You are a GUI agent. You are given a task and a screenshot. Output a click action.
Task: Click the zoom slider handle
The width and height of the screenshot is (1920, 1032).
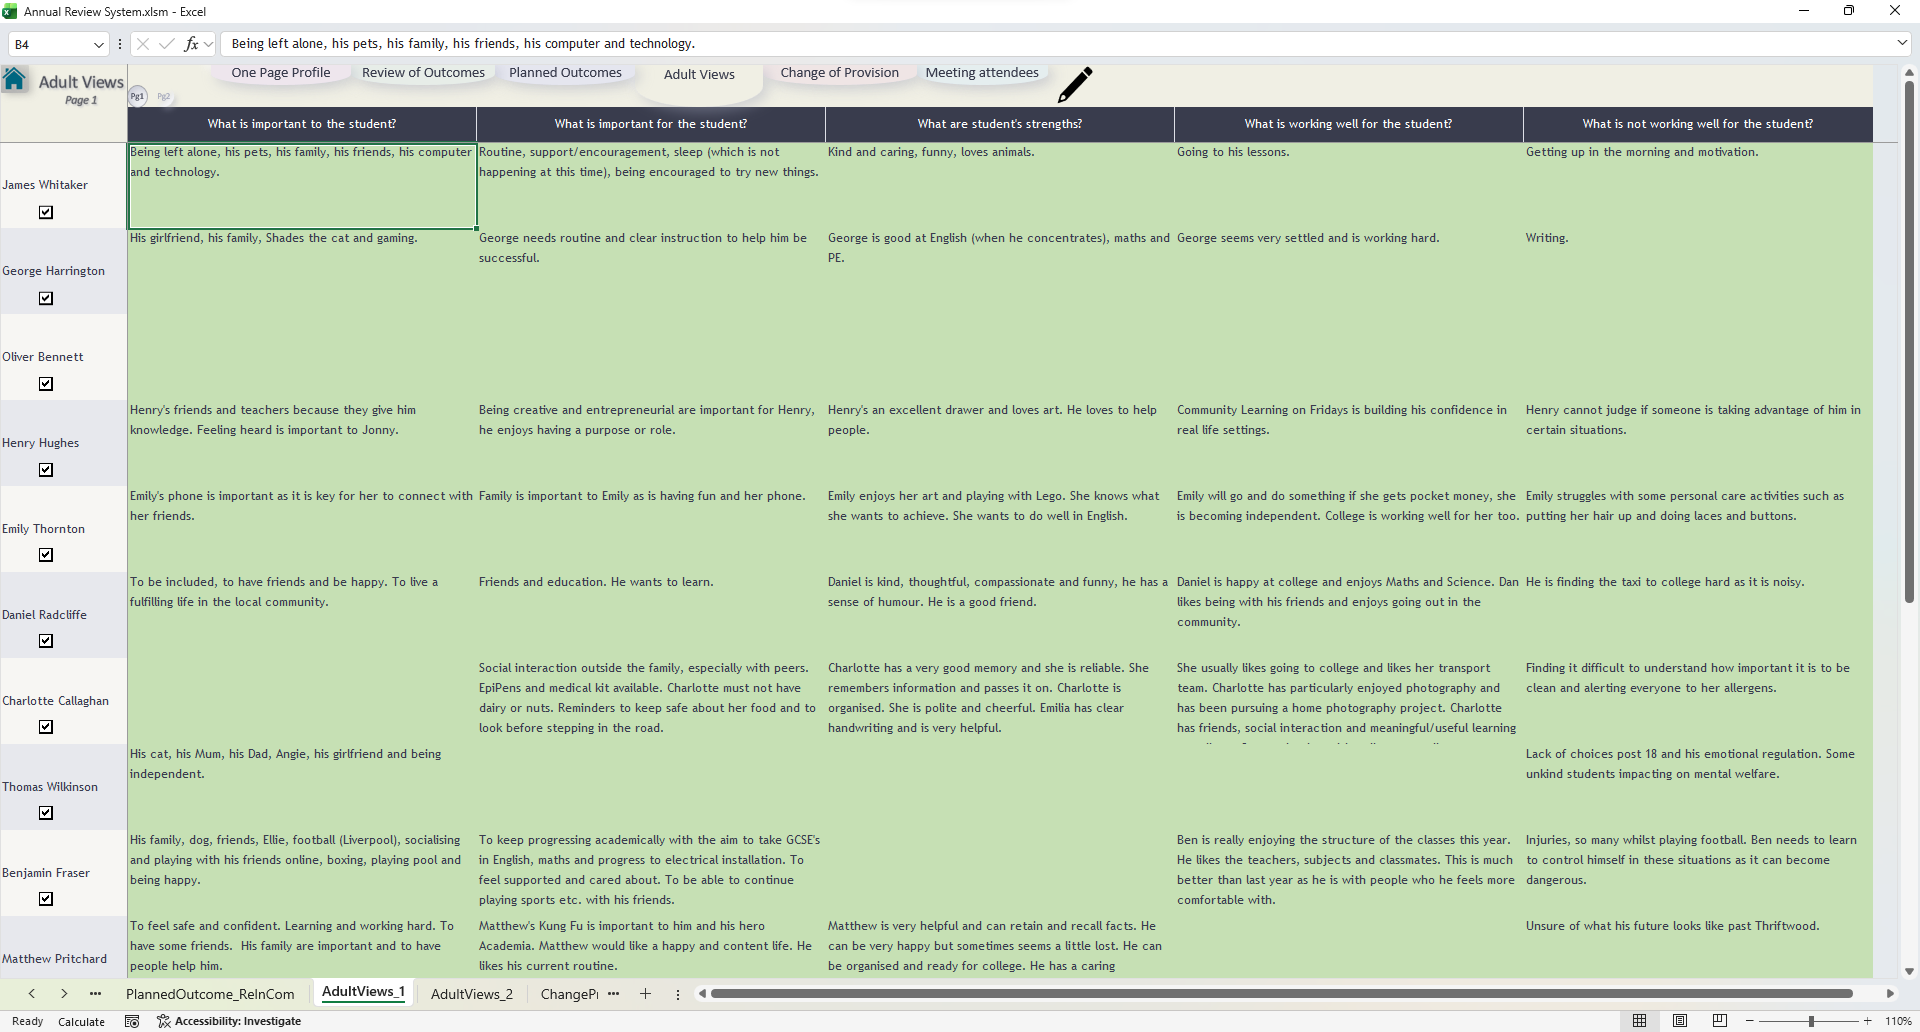1811,1021
